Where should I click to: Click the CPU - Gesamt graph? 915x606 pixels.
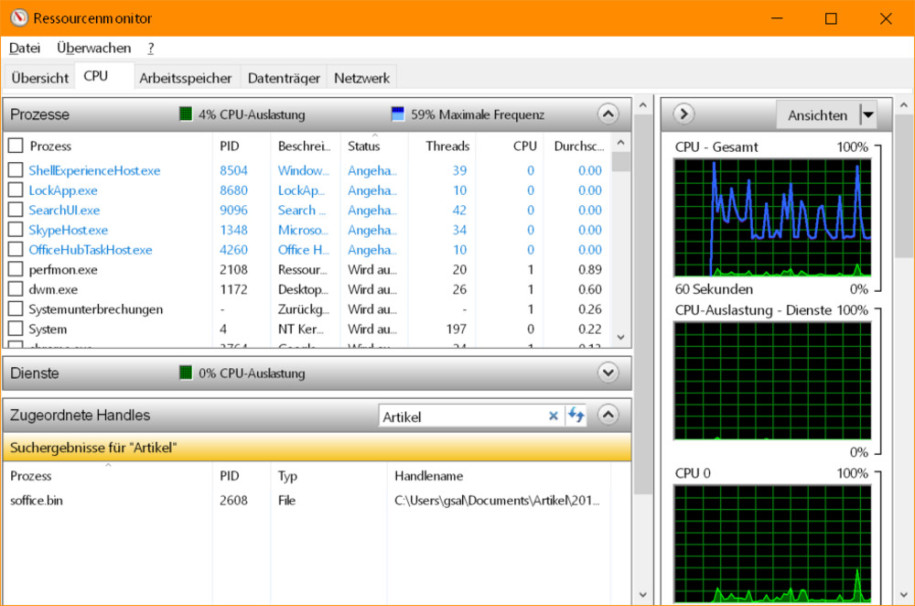point(773,218)
